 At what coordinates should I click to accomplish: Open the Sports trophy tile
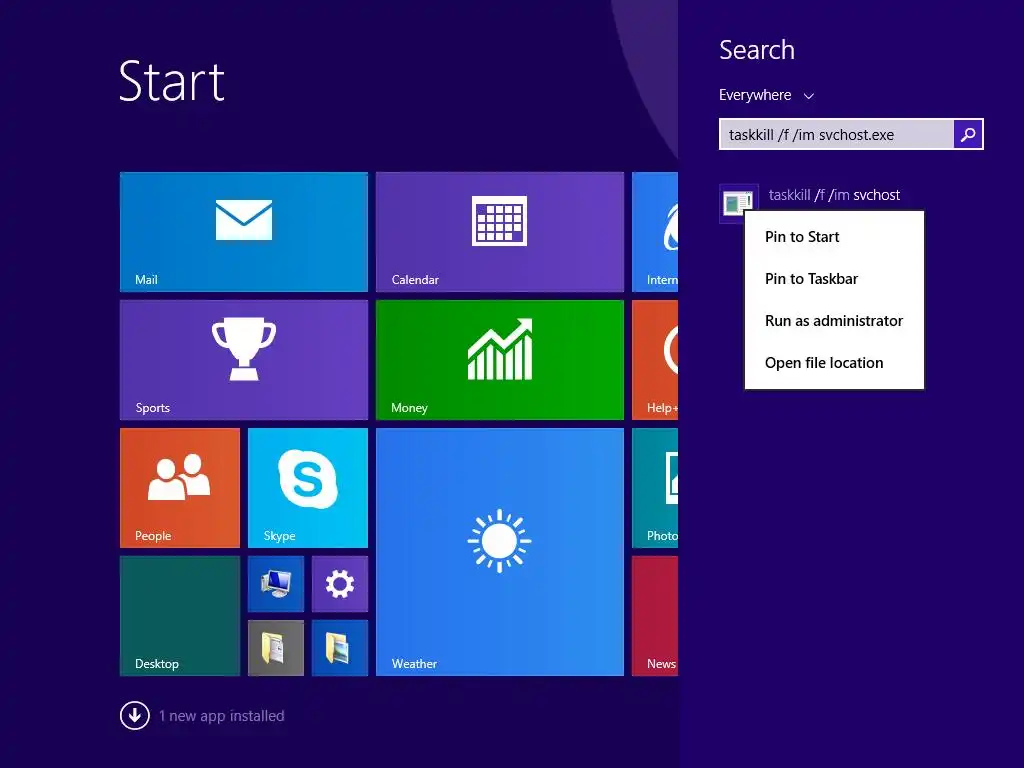[244, 360]
